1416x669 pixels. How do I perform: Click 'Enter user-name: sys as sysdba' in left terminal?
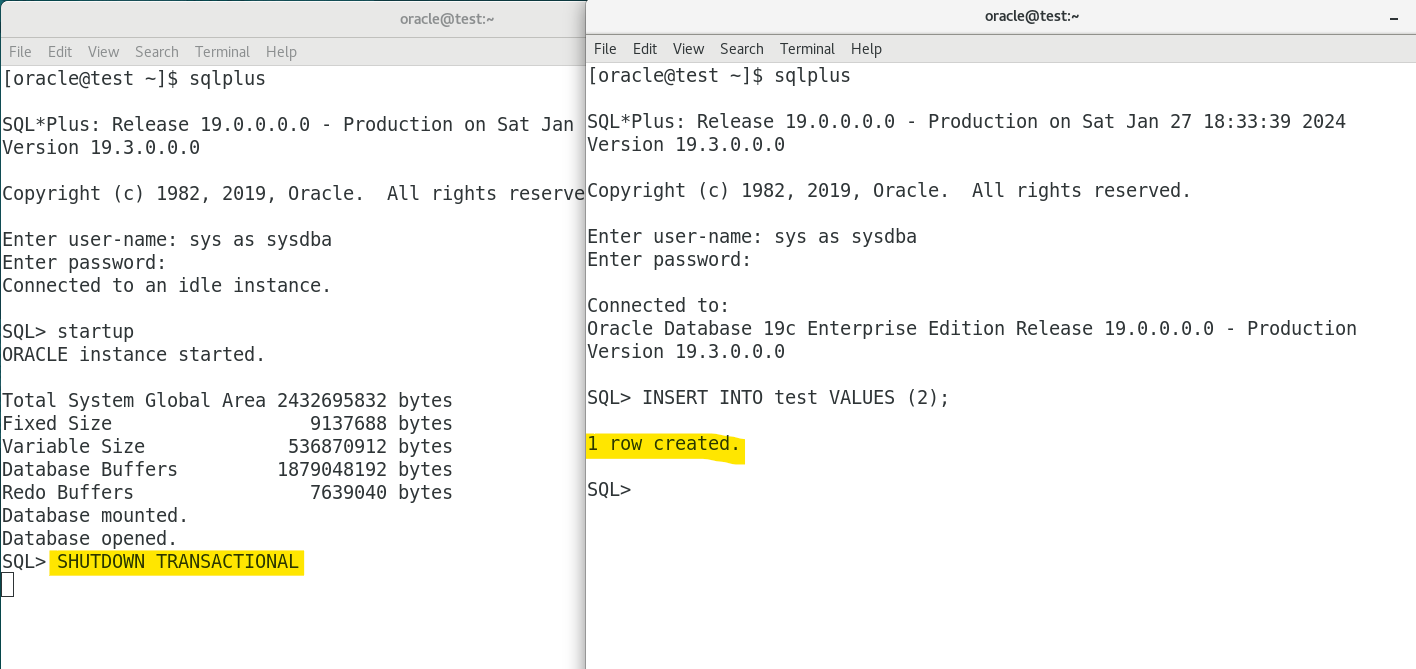coord(167,240)
